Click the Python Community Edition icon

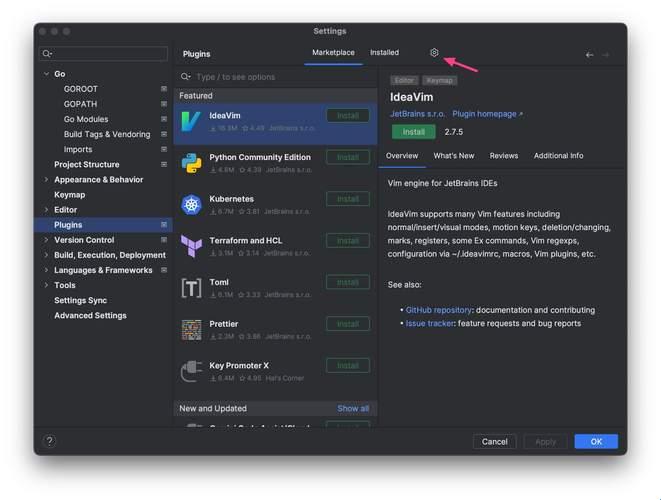coord(191,163)
